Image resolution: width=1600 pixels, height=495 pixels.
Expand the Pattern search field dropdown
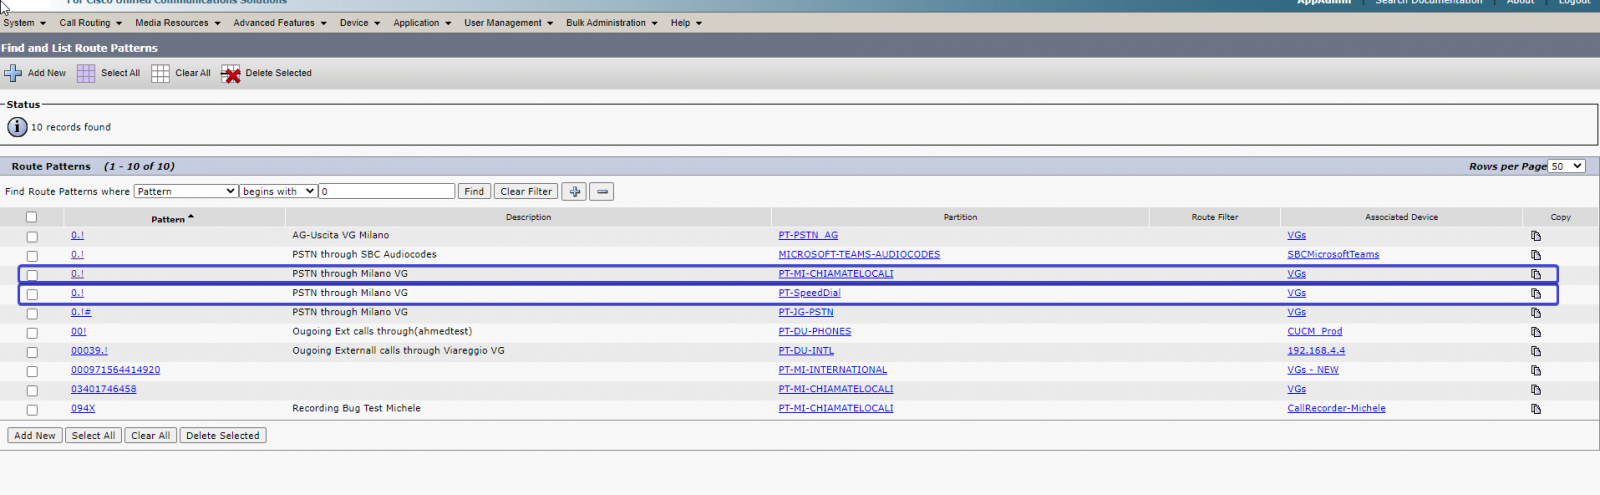pyautogui.click(x=185, y=191)
